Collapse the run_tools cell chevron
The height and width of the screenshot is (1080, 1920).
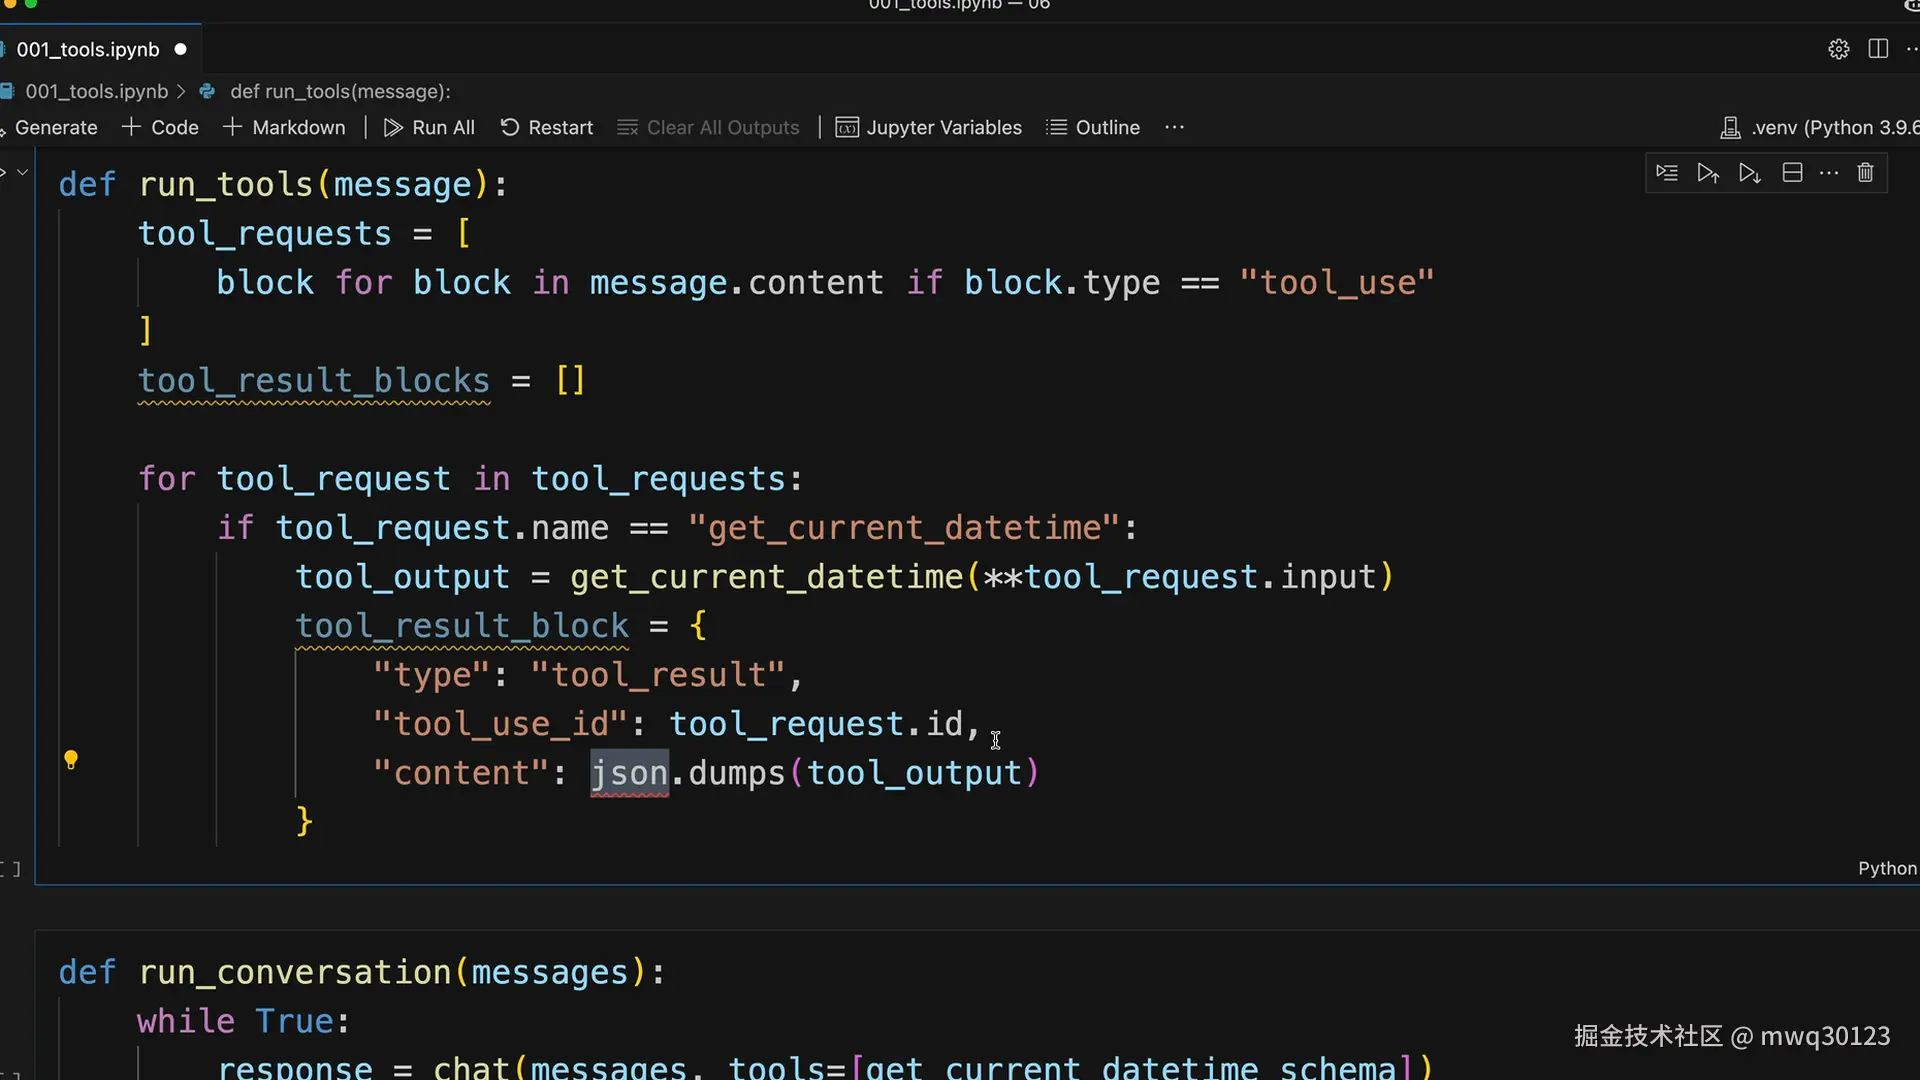(22, 172)
